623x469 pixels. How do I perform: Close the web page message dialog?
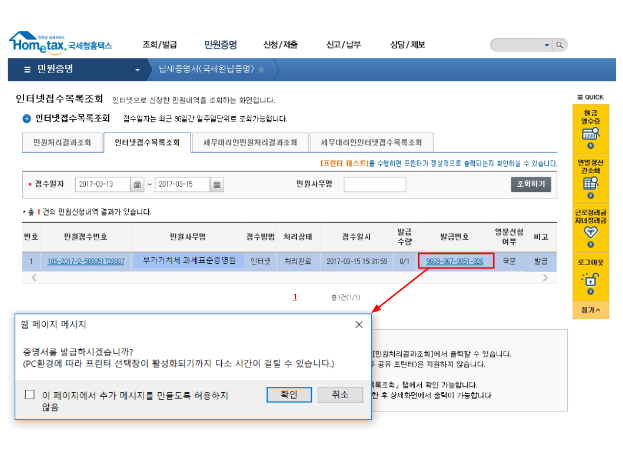(359, 325)
